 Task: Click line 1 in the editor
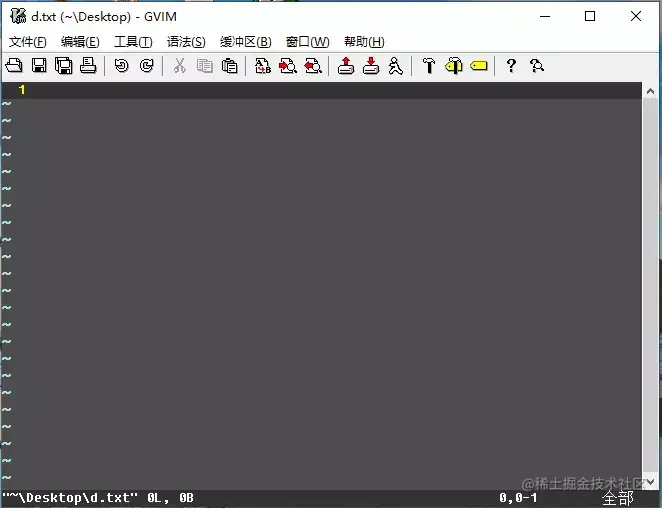(322, 90)
